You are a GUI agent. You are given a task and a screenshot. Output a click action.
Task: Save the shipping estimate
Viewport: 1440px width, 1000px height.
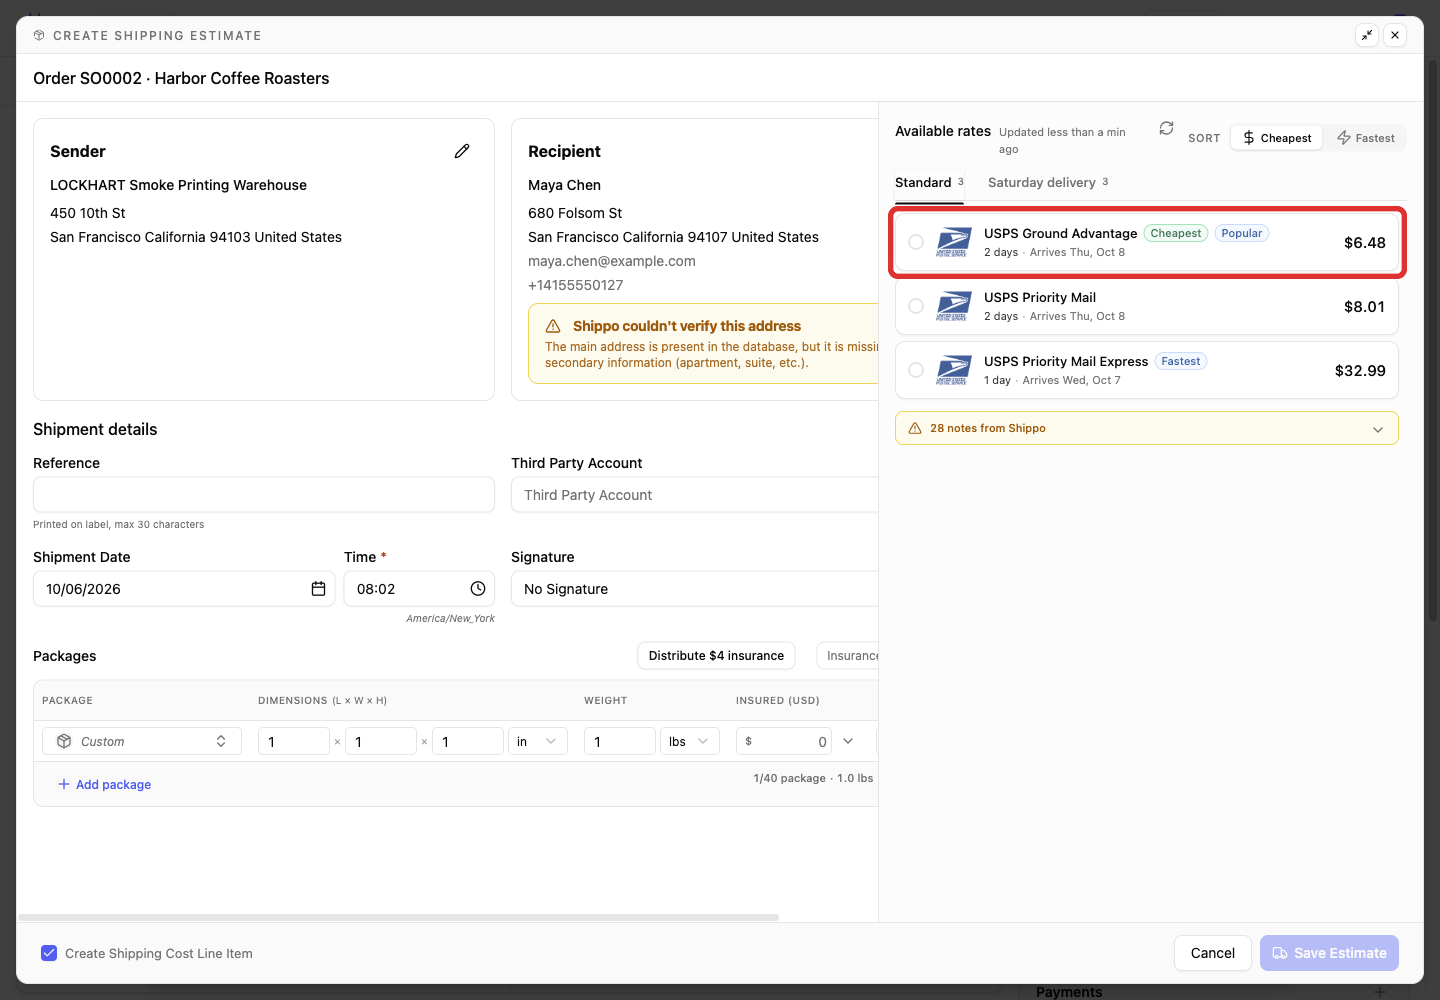coord(1329,953)
